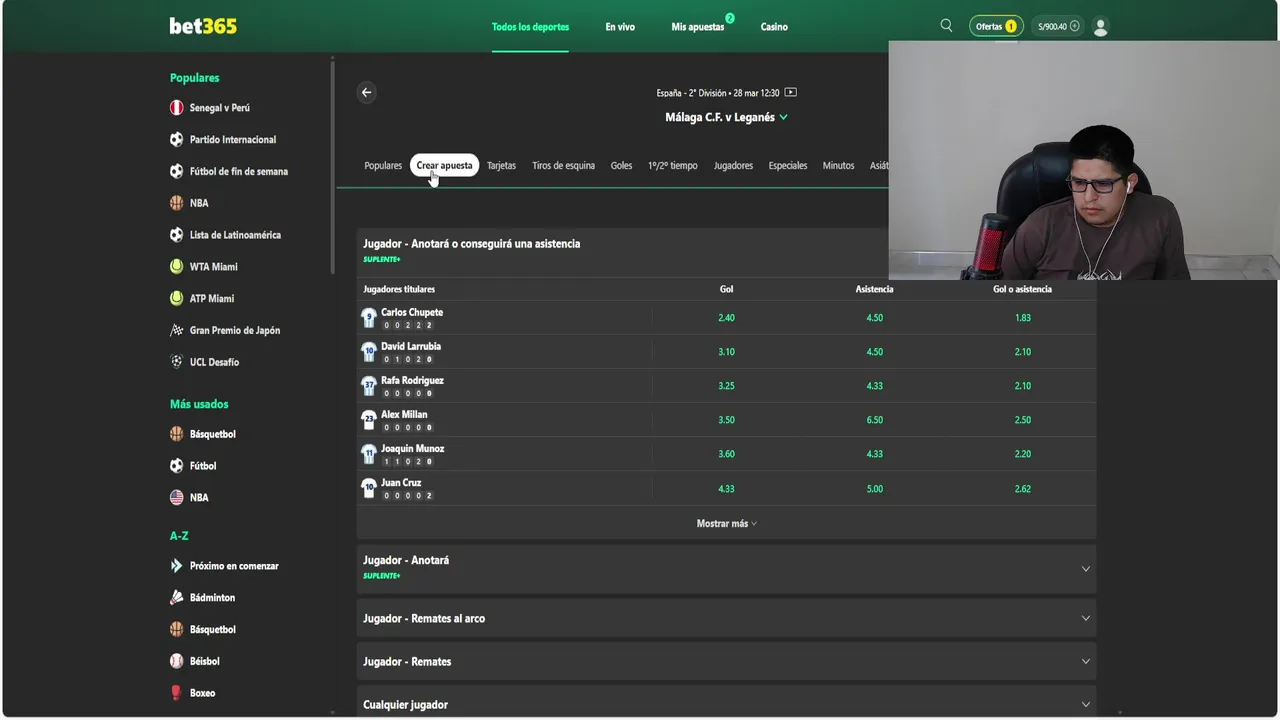
Task: Select Carlos Chupete Gol odds 2.40
Action: pyautogui.click(x=727, y=318)
